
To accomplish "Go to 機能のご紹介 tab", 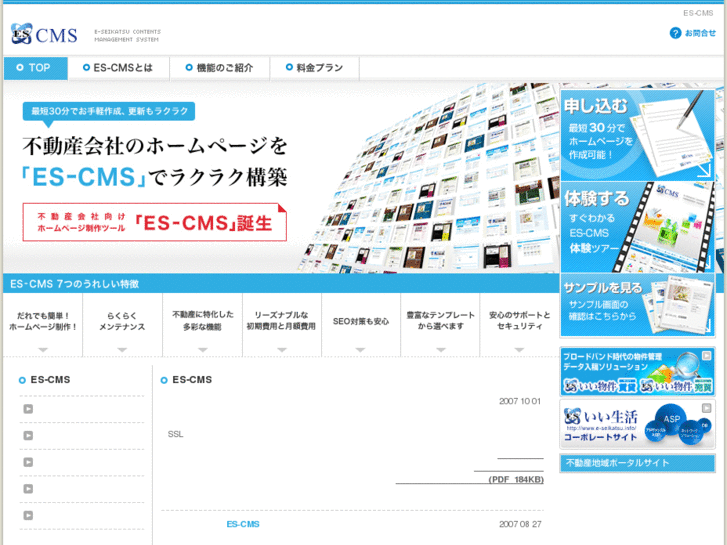I will pyautogui.click(x=220, y=68).
